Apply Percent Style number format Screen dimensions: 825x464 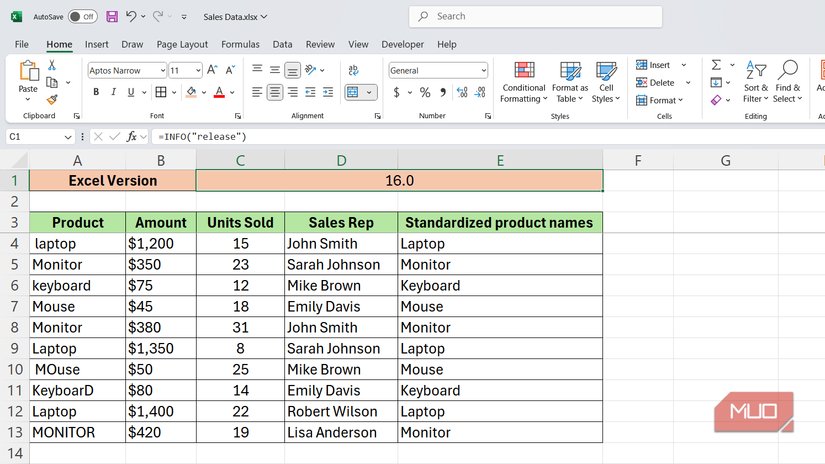click(x=425, y=92)
